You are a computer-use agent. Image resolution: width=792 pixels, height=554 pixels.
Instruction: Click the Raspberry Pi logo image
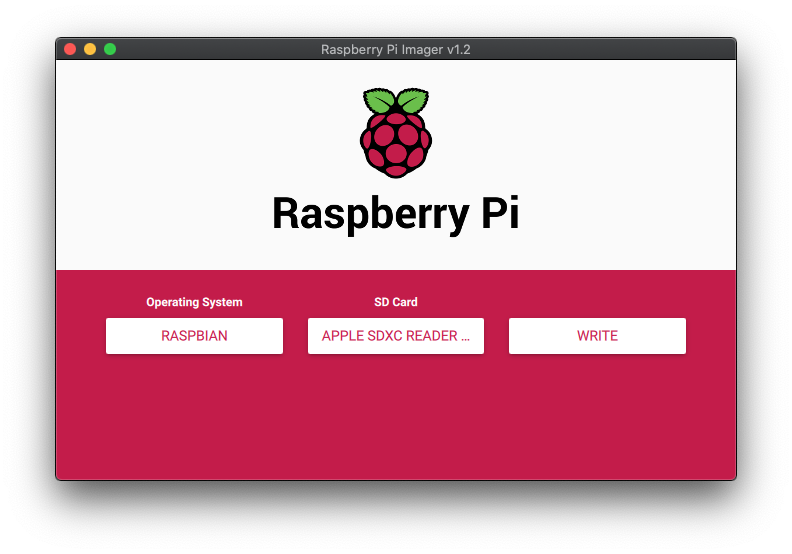click(395, 133)
